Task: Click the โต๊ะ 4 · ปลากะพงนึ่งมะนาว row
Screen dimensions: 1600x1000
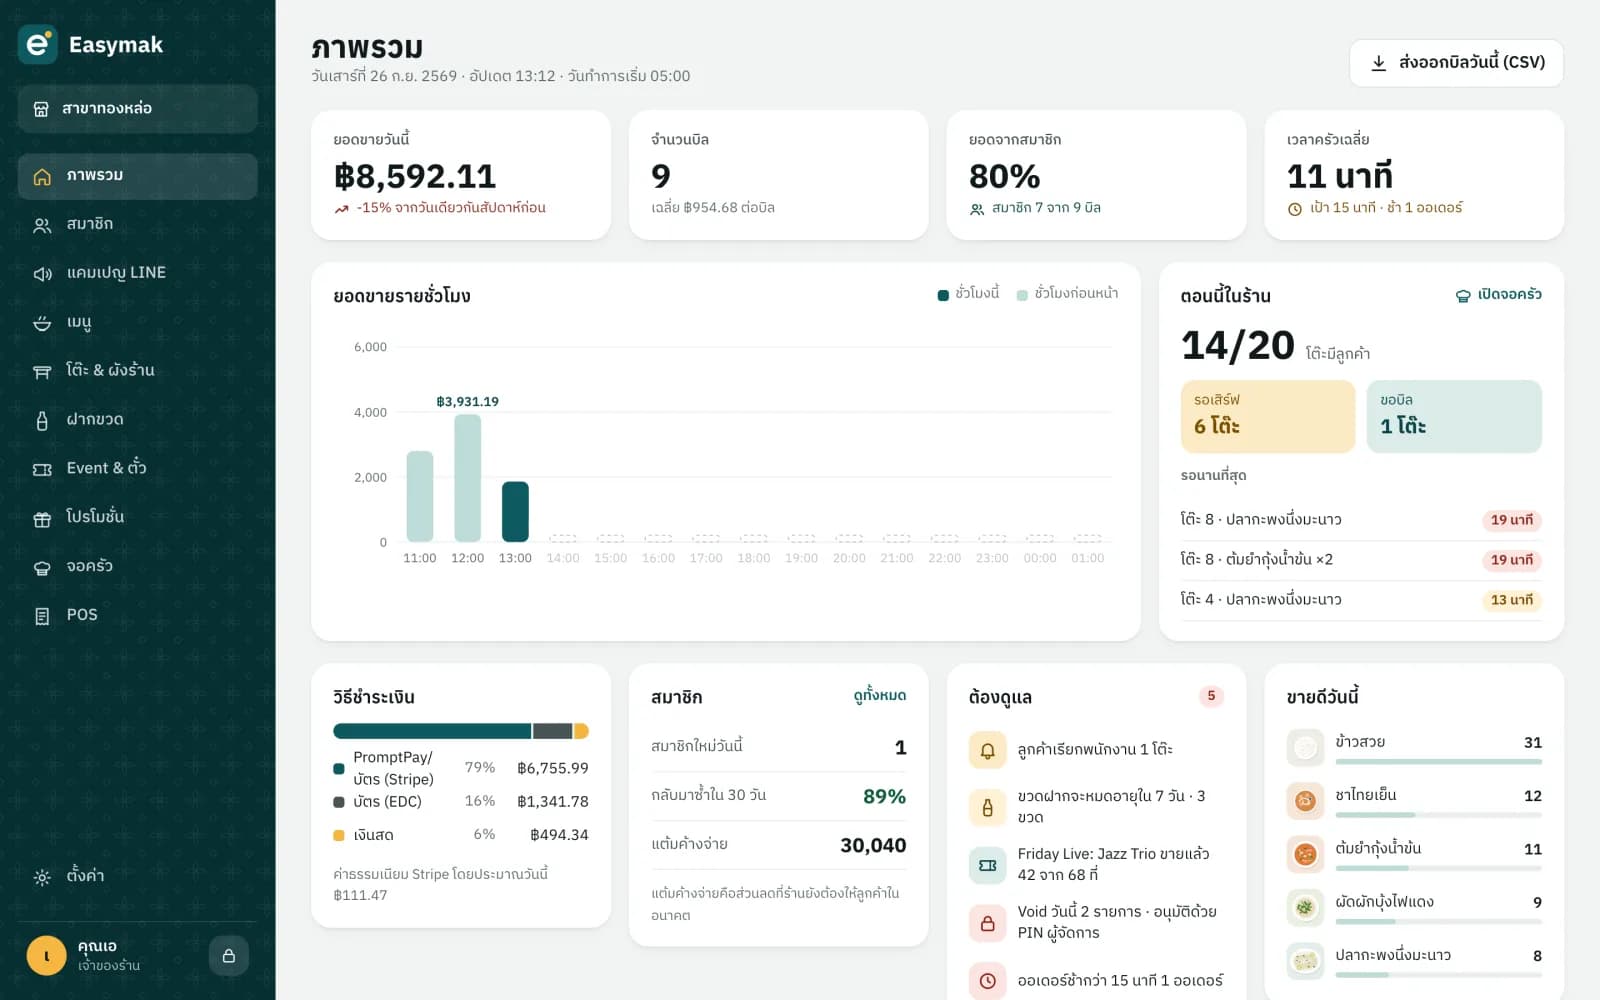Action: (x=1361, y=600)
